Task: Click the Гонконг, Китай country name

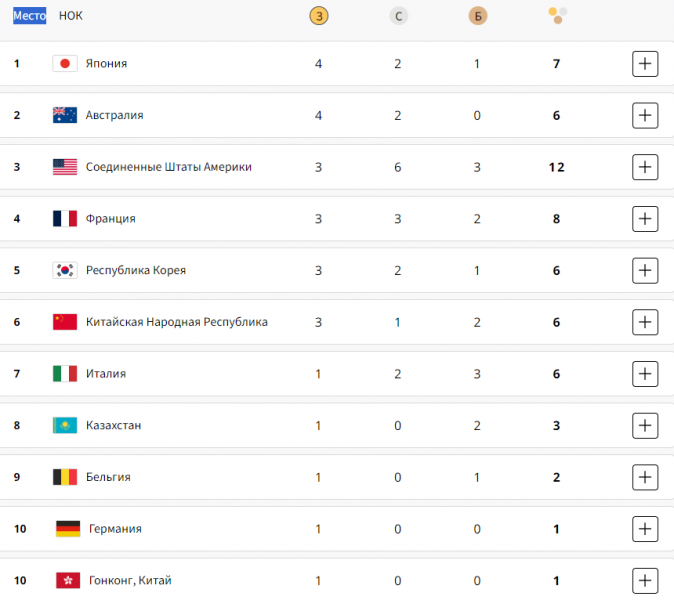Action: tap(130, 580)
